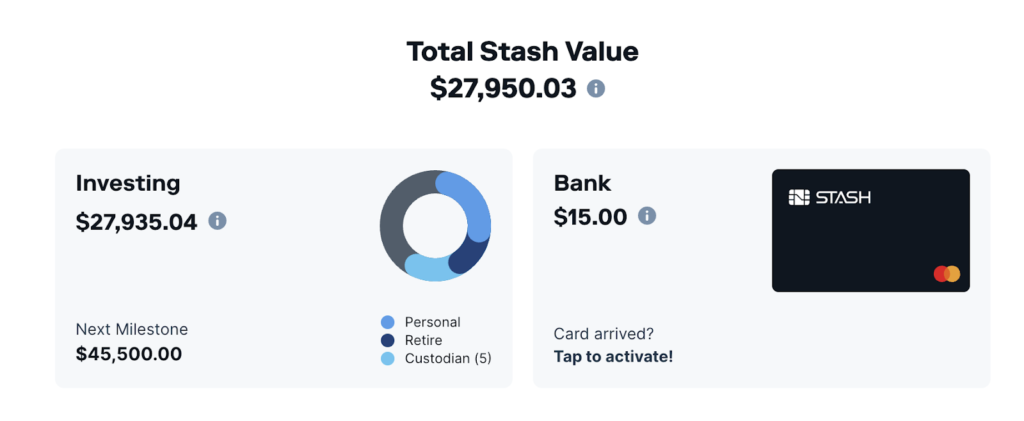Click the Mastercard logo on the card
The image size is (1024, 421).
coord(946,273)
